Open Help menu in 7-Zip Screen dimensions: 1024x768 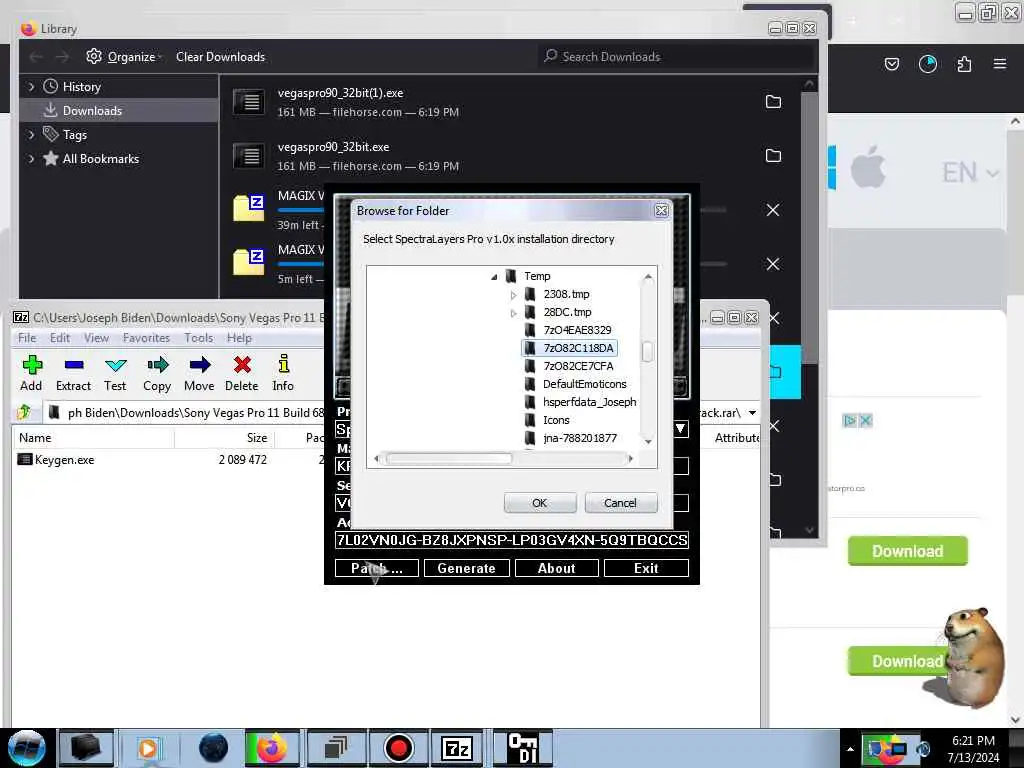tap(239, 338)
